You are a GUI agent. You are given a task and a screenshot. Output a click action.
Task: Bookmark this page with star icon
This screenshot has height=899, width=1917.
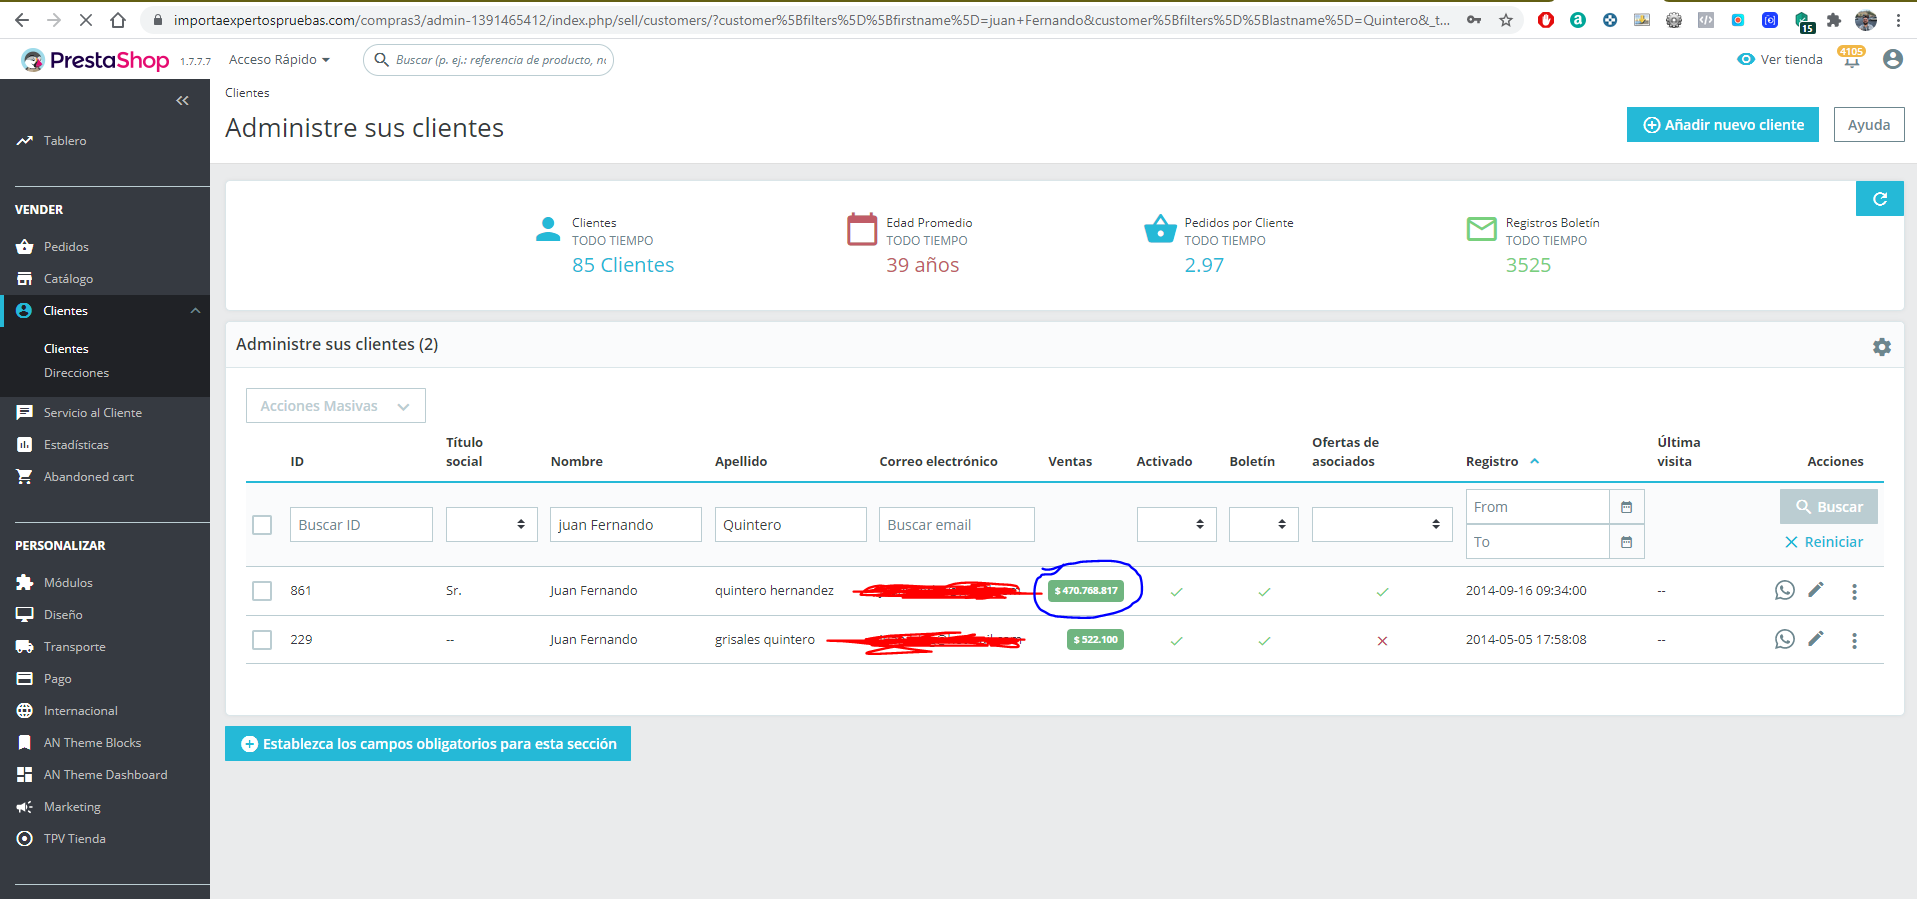point(1506,20)
